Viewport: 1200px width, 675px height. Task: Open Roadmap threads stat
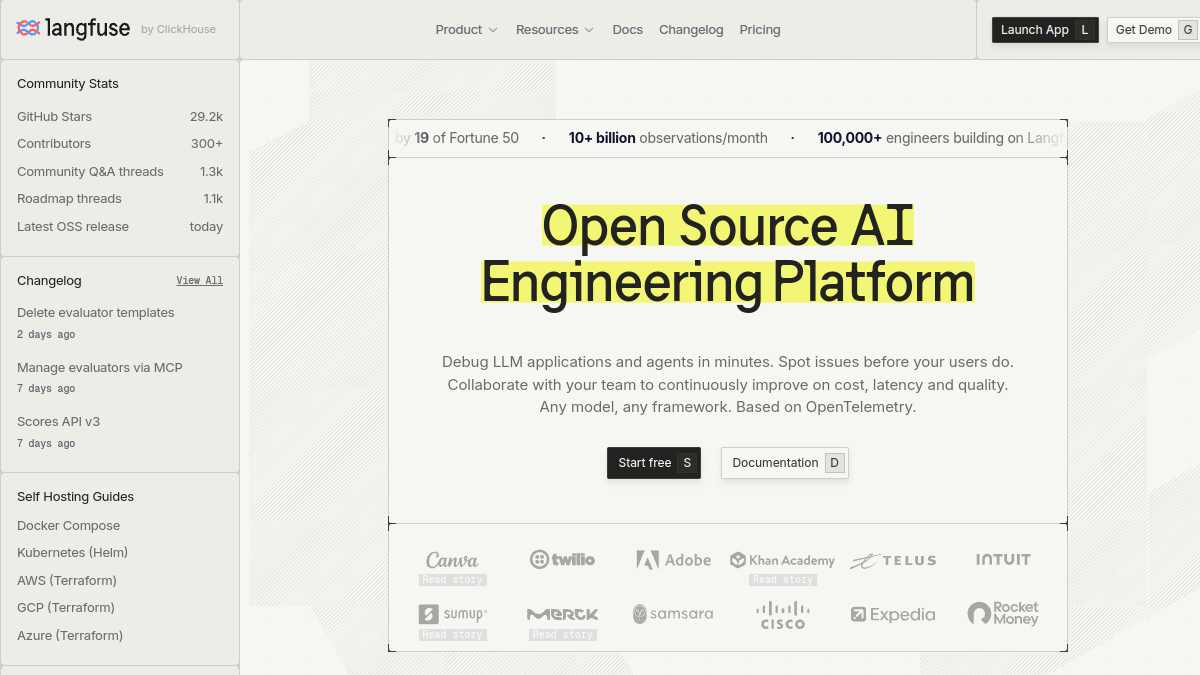120,199
